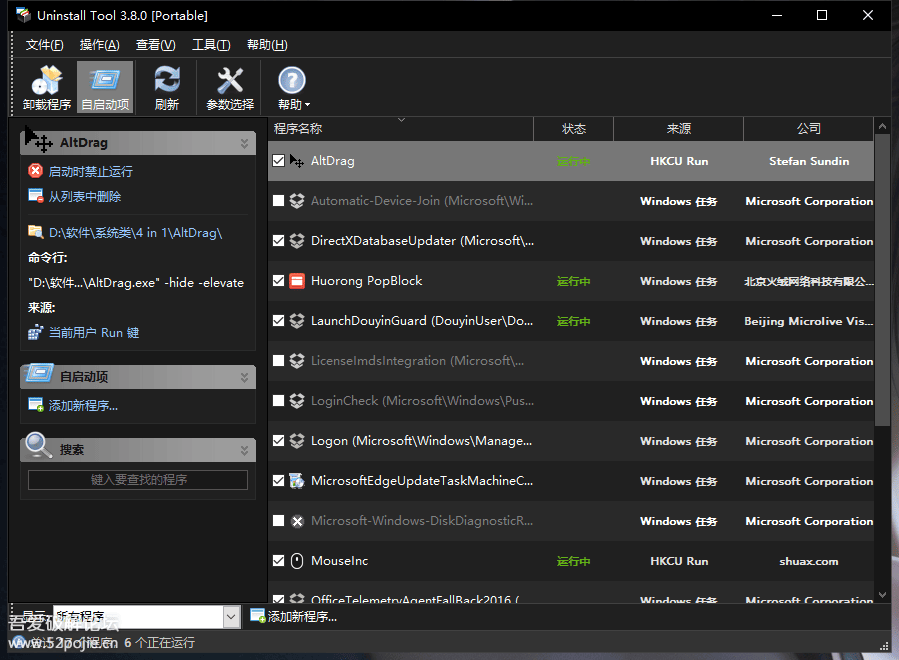Click the LaunchDouyinGuard task icon

297,321
